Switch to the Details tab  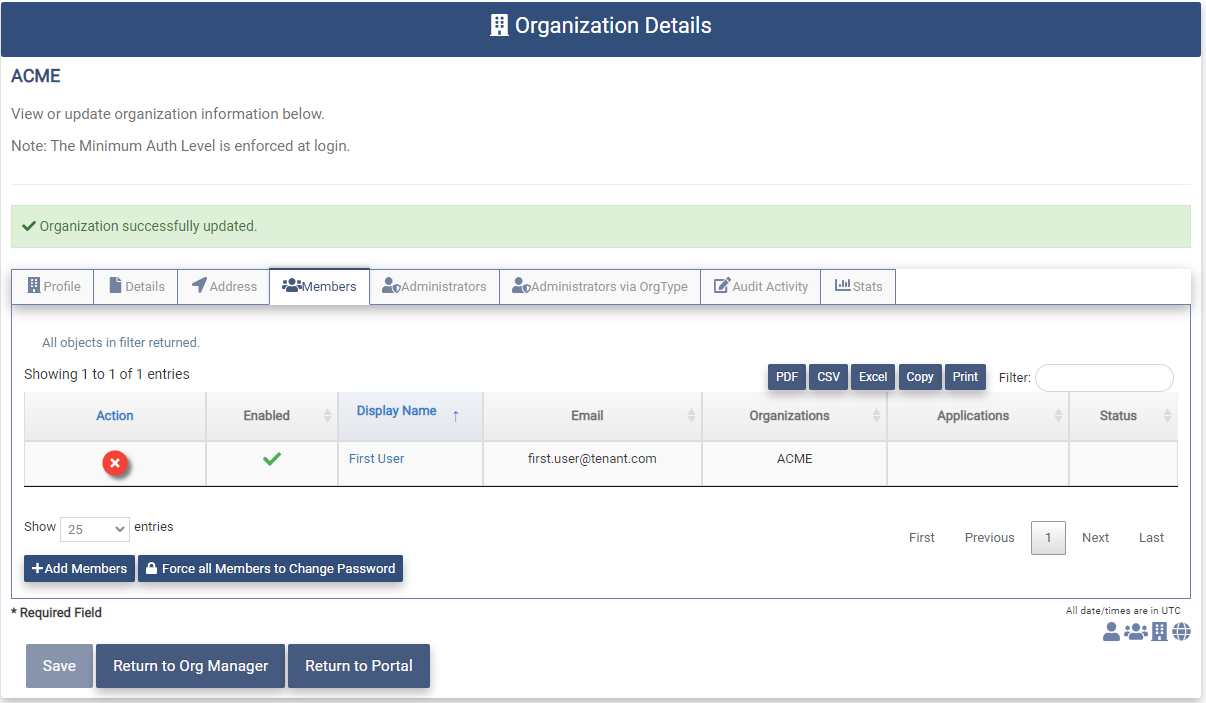pos(136,286)
